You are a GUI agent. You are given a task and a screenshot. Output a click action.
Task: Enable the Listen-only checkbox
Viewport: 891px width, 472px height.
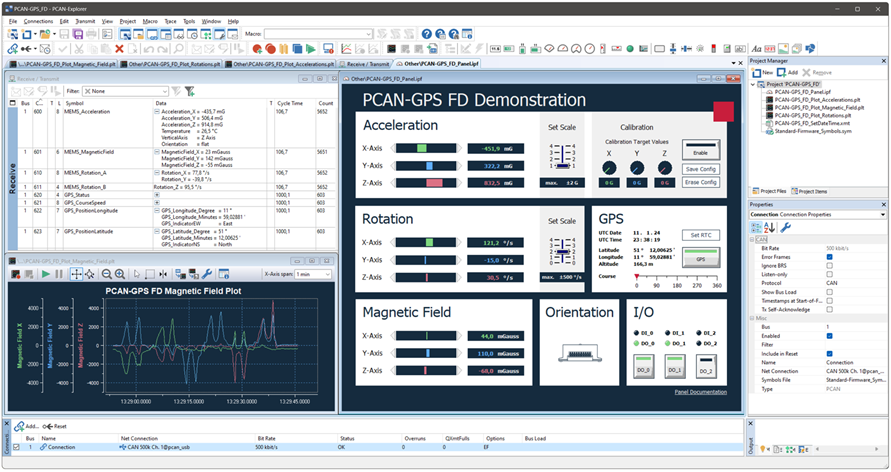click(829, 274)
